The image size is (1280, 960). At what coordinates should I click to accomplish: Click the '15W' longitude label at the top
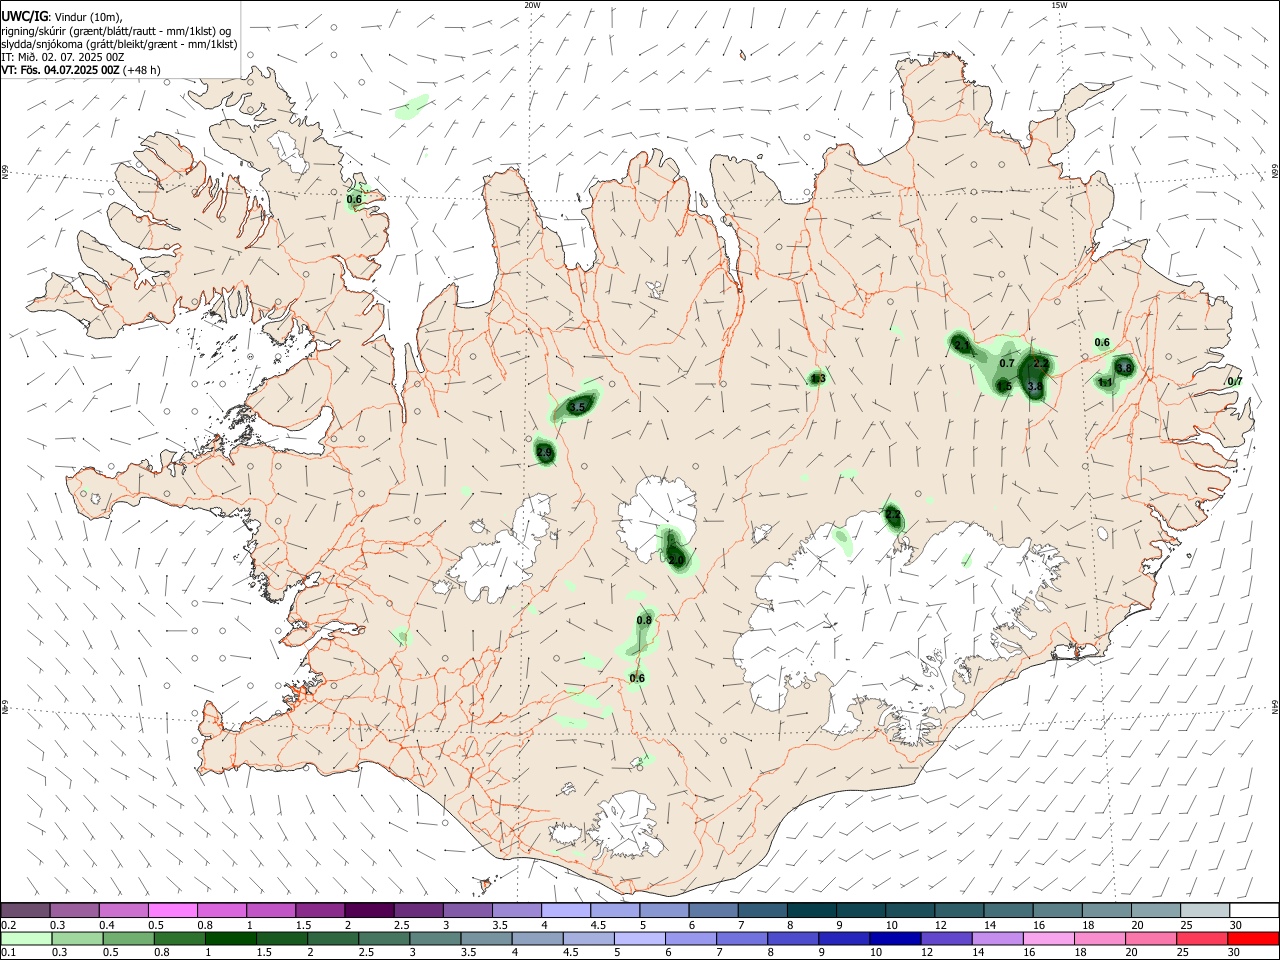1059,5
